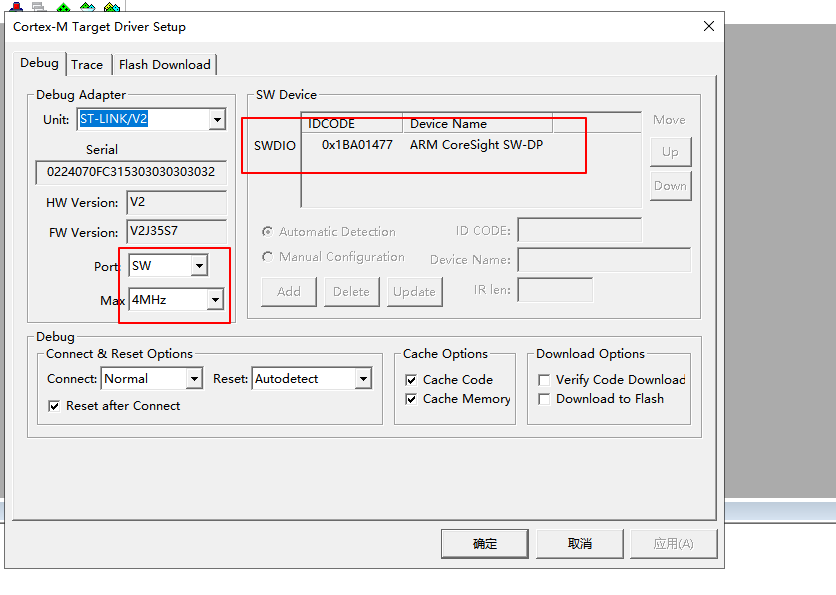Viewport: 836px width, 595px height.
Task: Click the Add button
Action: pyautogui.click(x=288, y=292)
